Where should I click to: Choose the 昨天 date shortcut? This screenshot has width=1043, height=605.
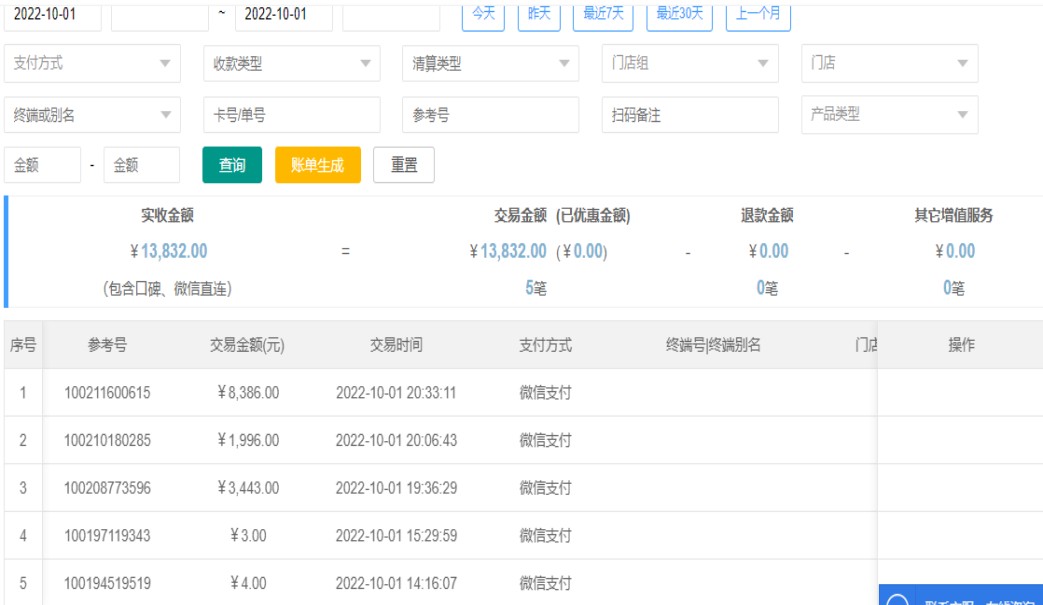coord(539,14)
